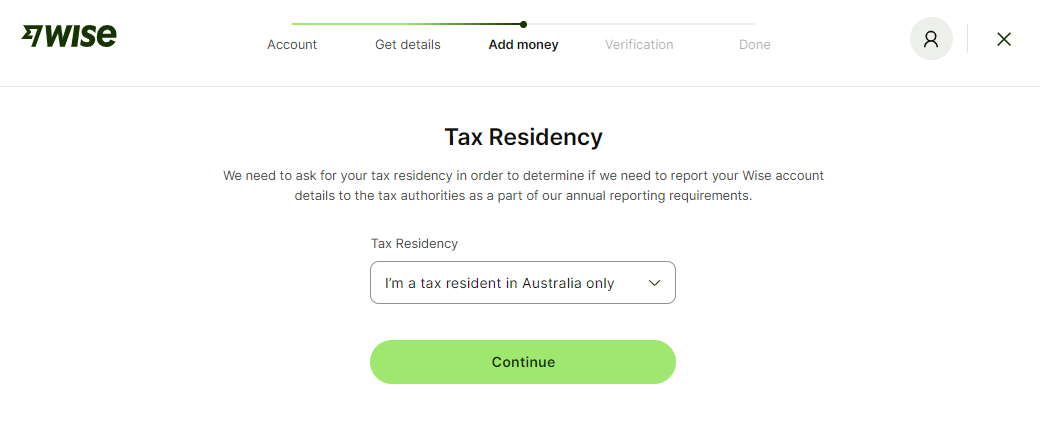
Task: Click the current step dot on progress bar
Action: tap(523, 24)
